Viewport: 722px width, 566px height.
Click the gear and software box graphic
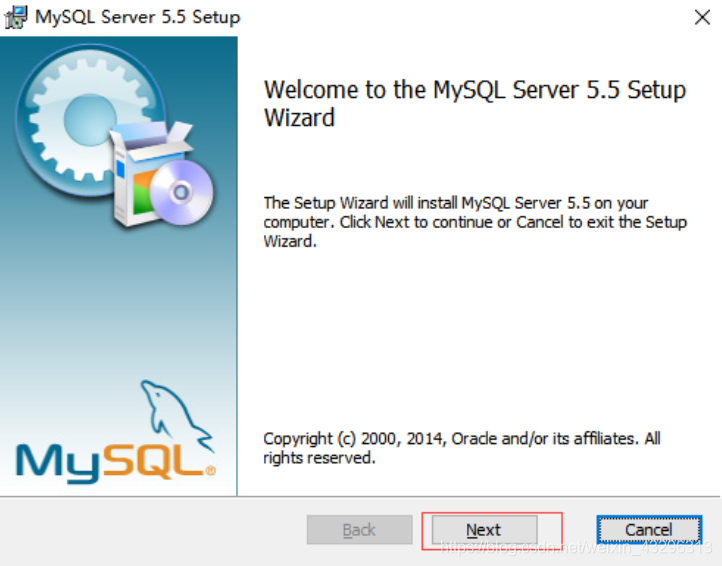115,136
